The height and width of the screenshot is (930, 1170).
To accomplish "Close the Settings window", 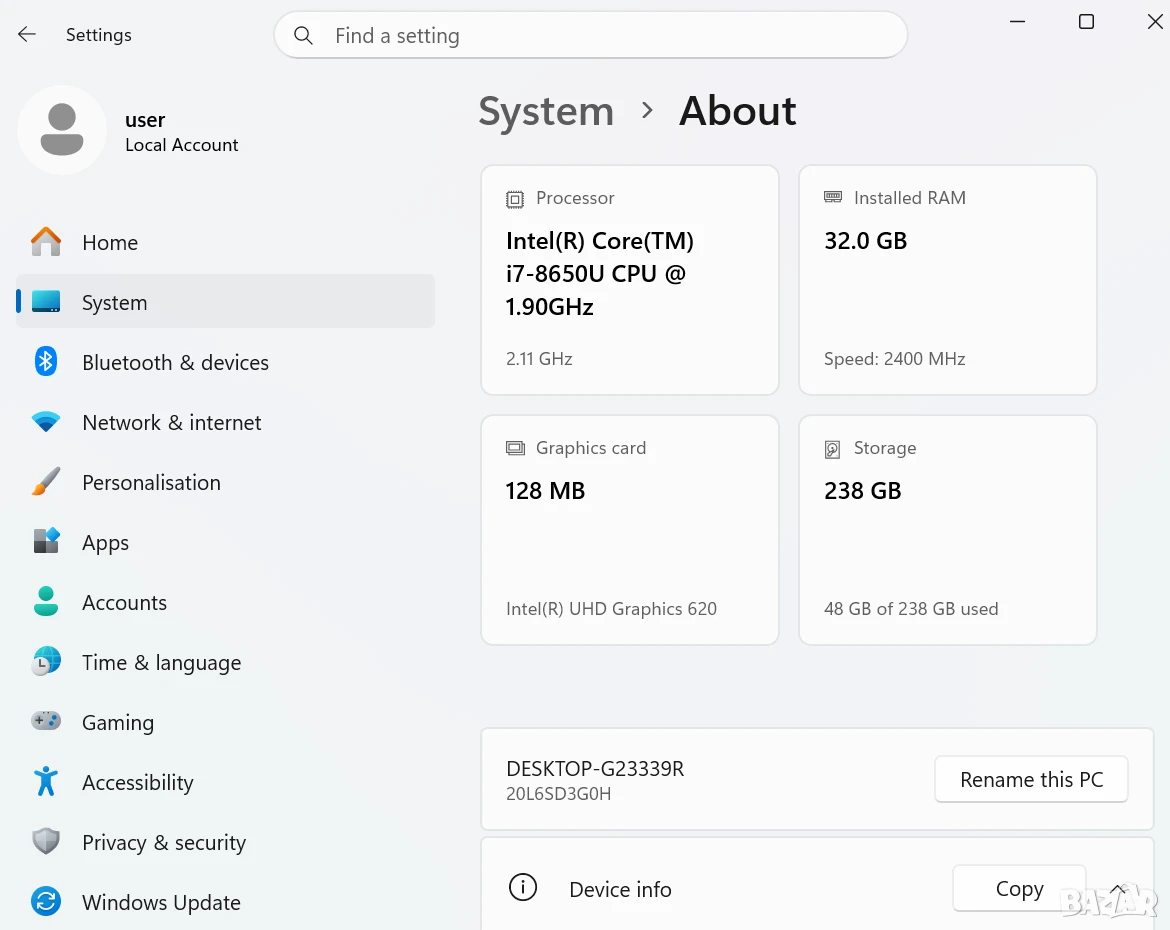I will pyautogui.click(x=1154, y=22).
